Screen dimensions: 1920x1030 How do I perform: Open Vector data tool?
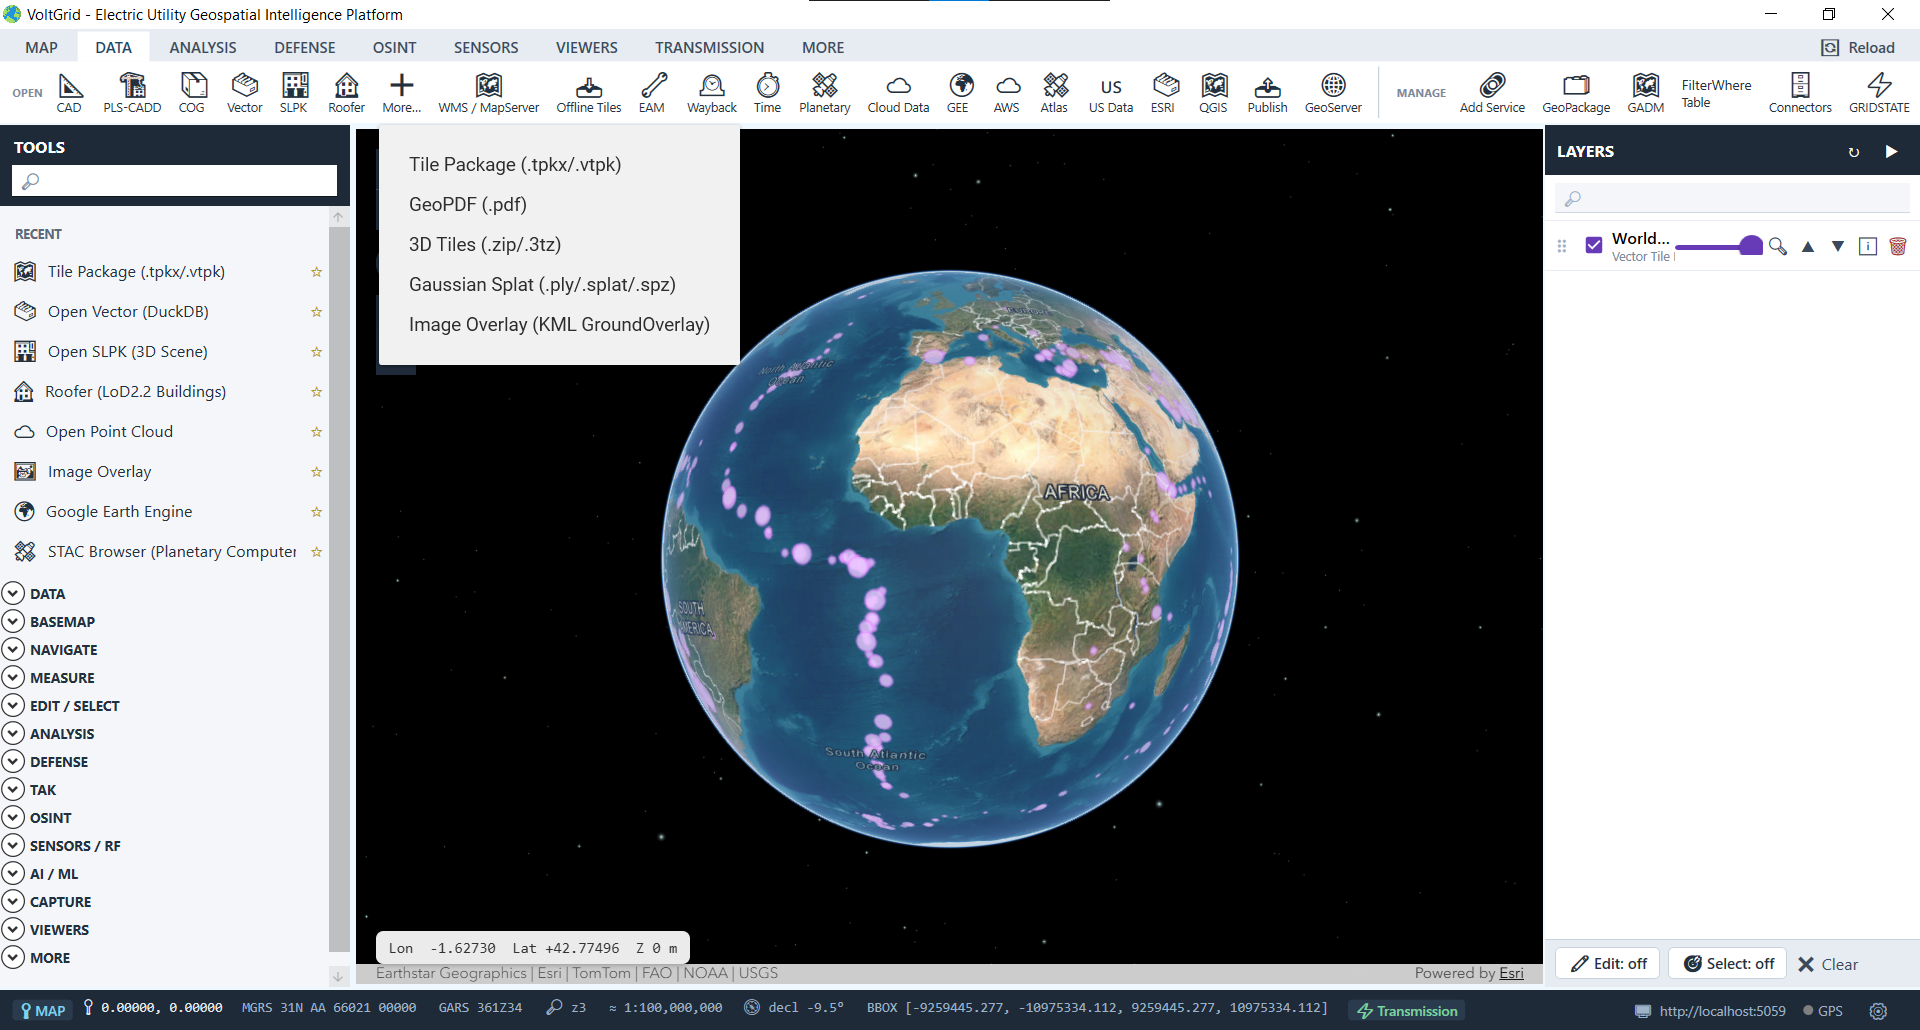[245, 93]
